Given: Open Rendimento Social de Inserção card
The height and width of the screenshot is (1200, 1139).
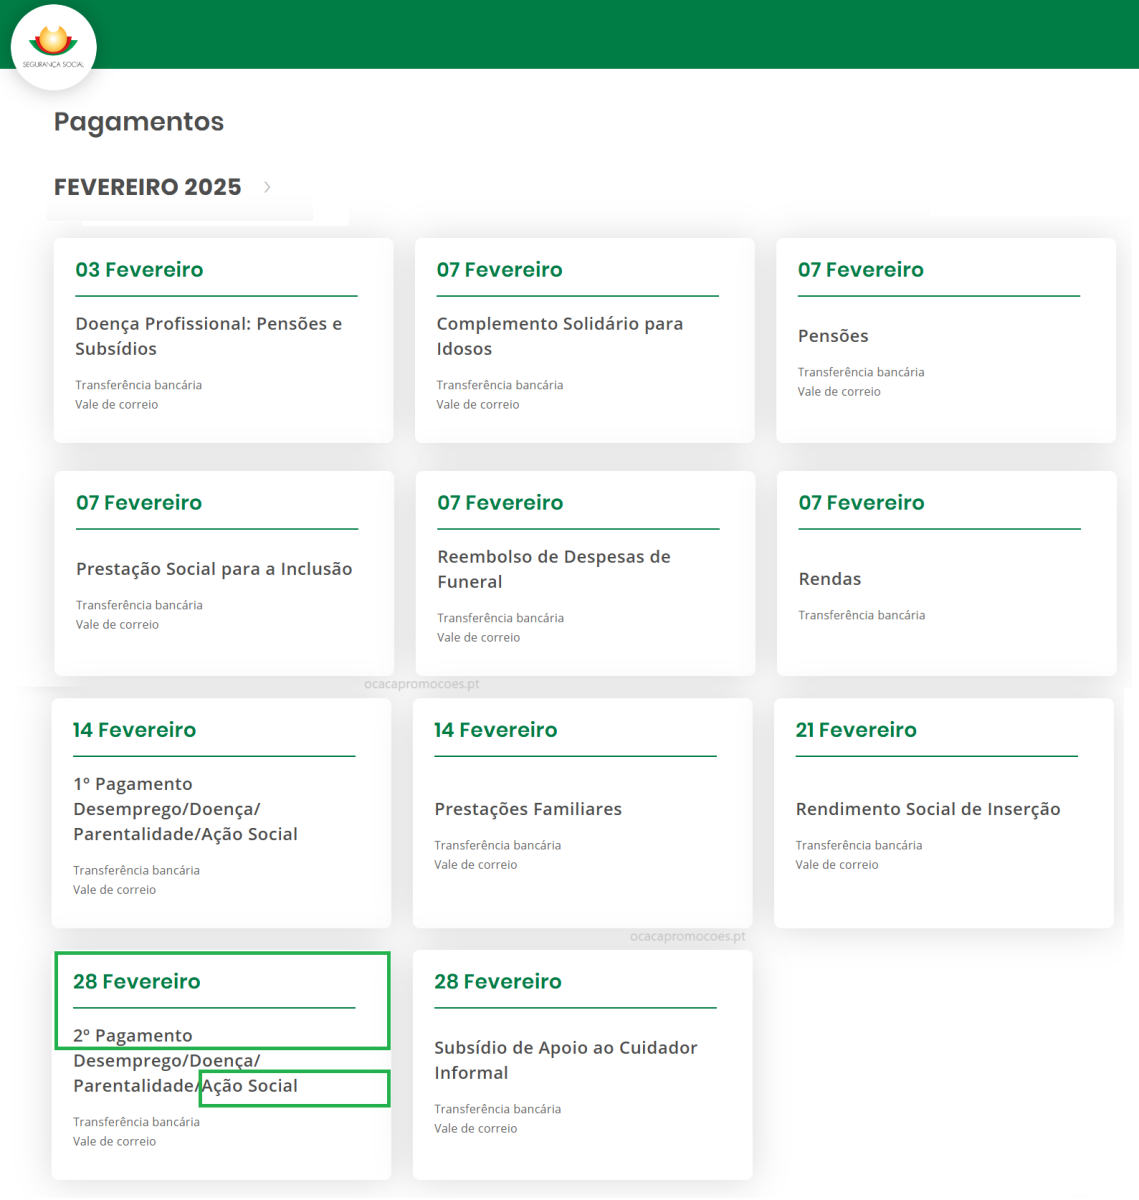Looking at the screenshot, I should [x=927, y=809].
